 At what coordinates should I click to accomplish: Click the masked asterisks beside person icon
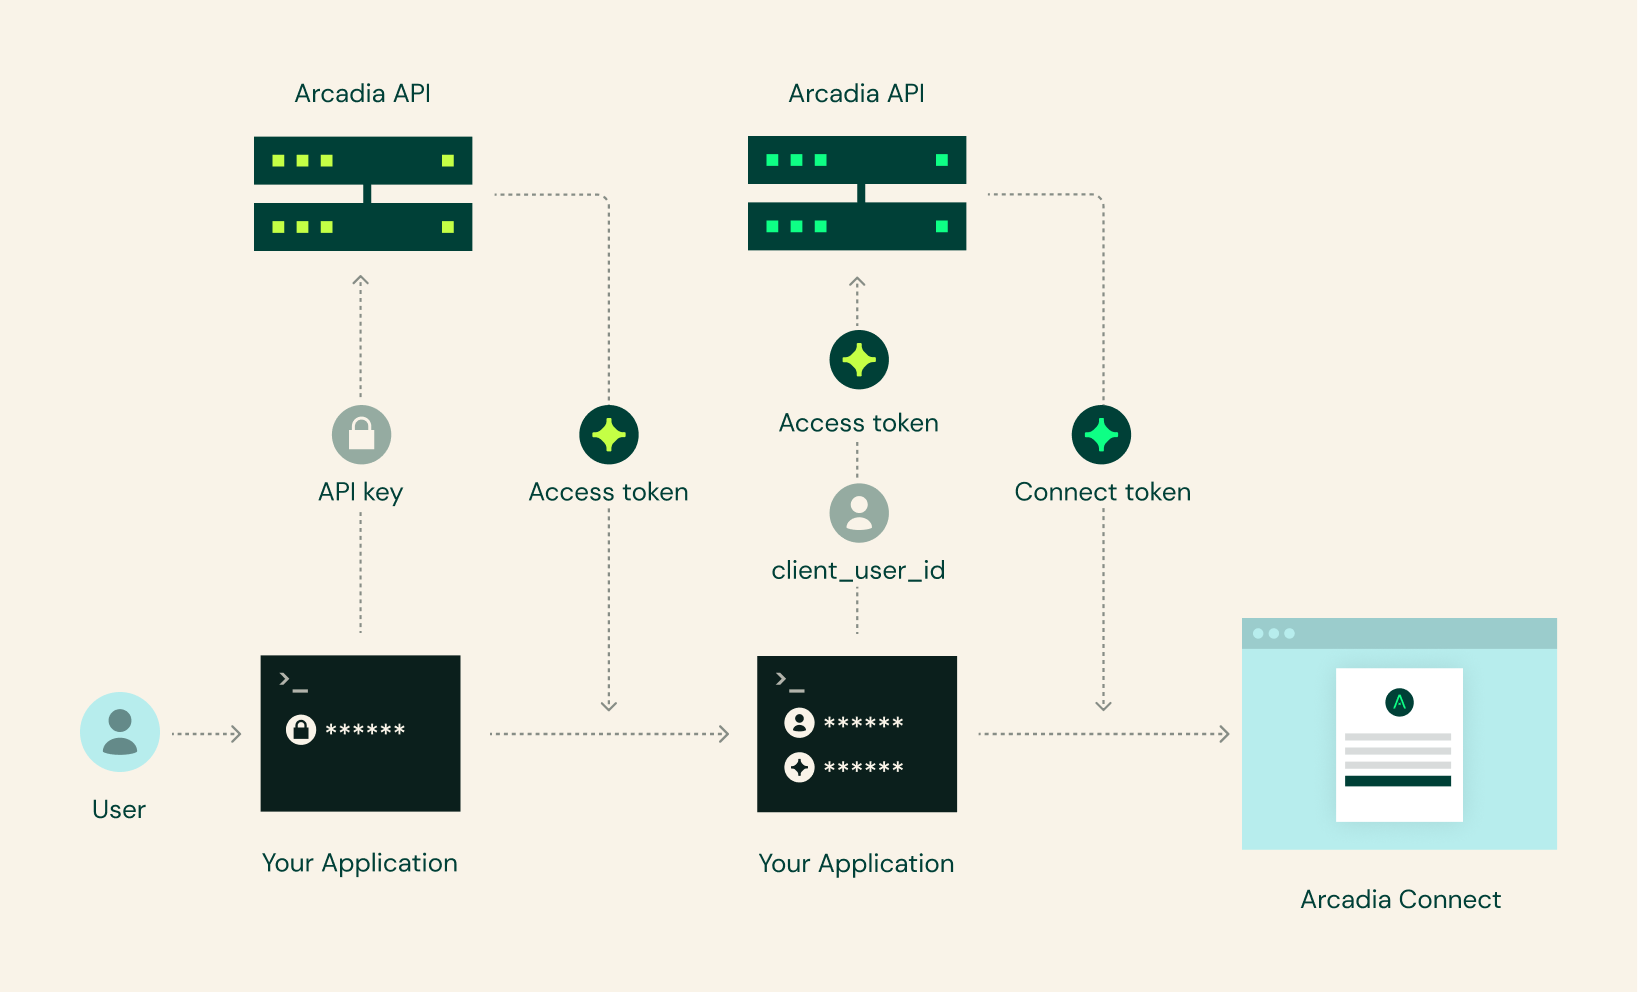pos(863,722)
